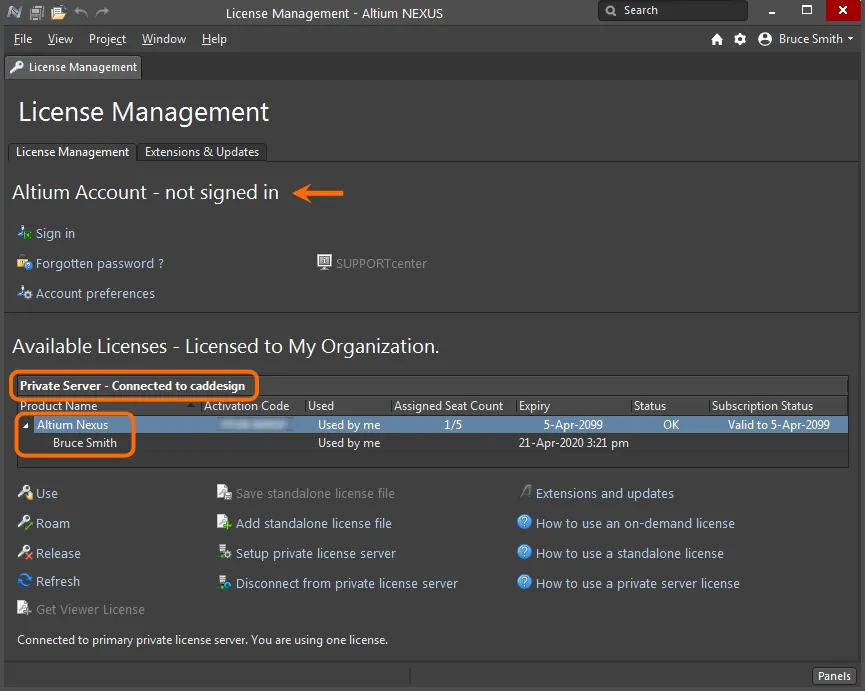Click the Release license icon
The width and height of the screenshot is (865, 691).
pyautogui.click(x=25, y=551)
